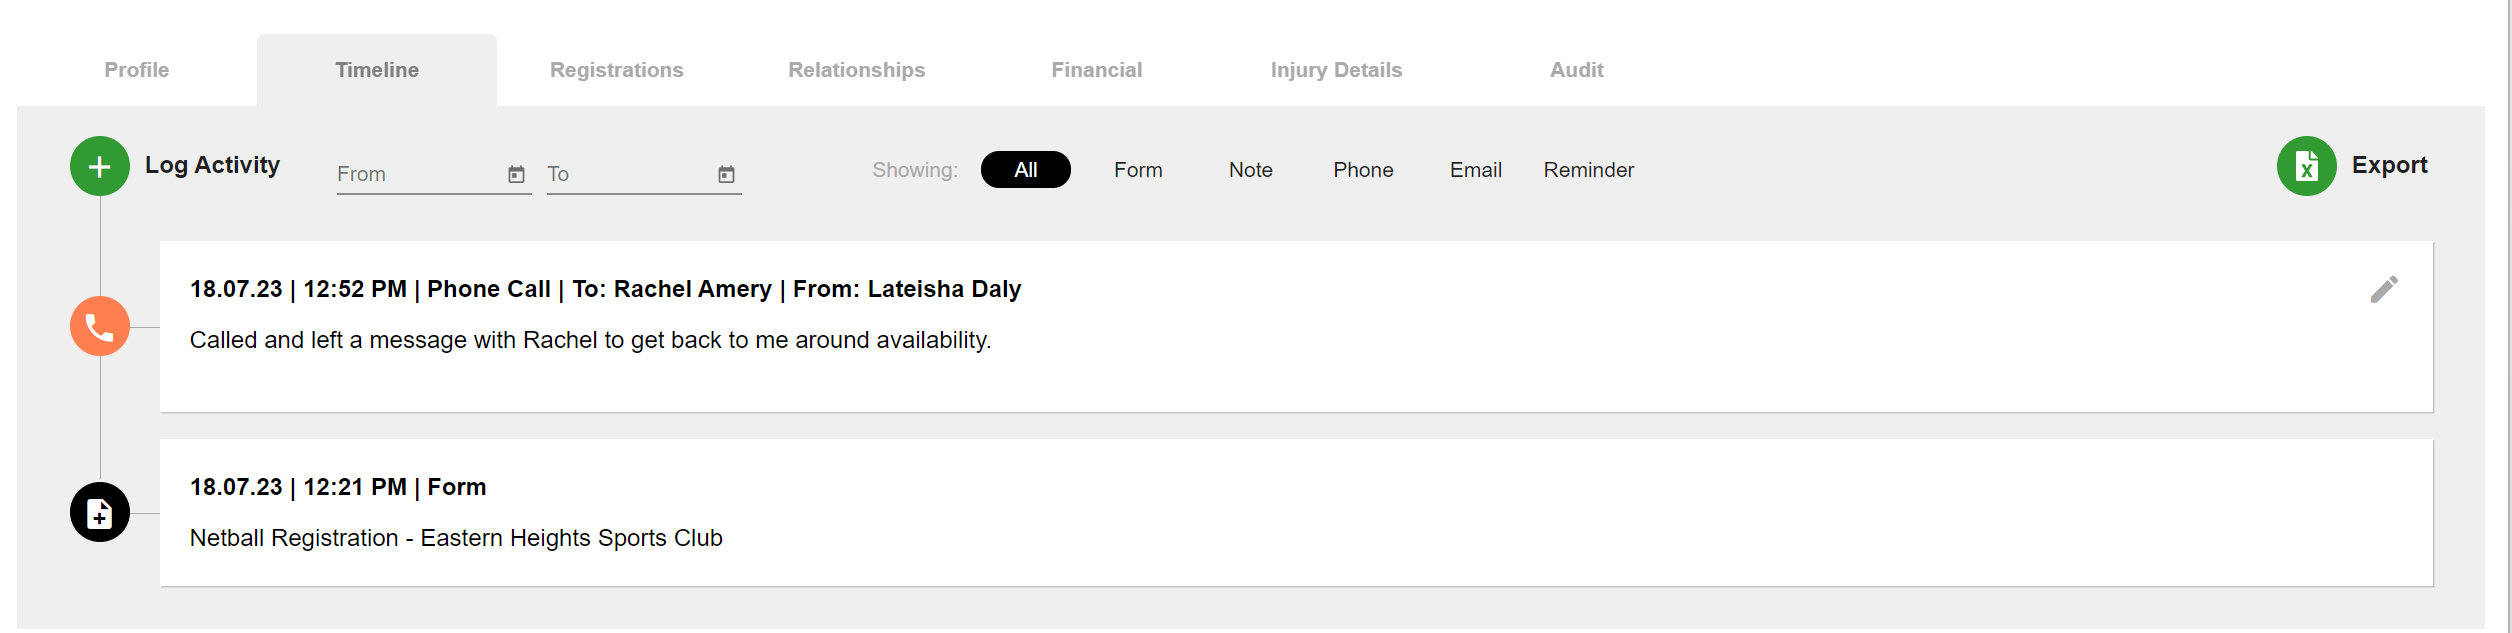
Task: Click the Export label button
Action: 2389,165
